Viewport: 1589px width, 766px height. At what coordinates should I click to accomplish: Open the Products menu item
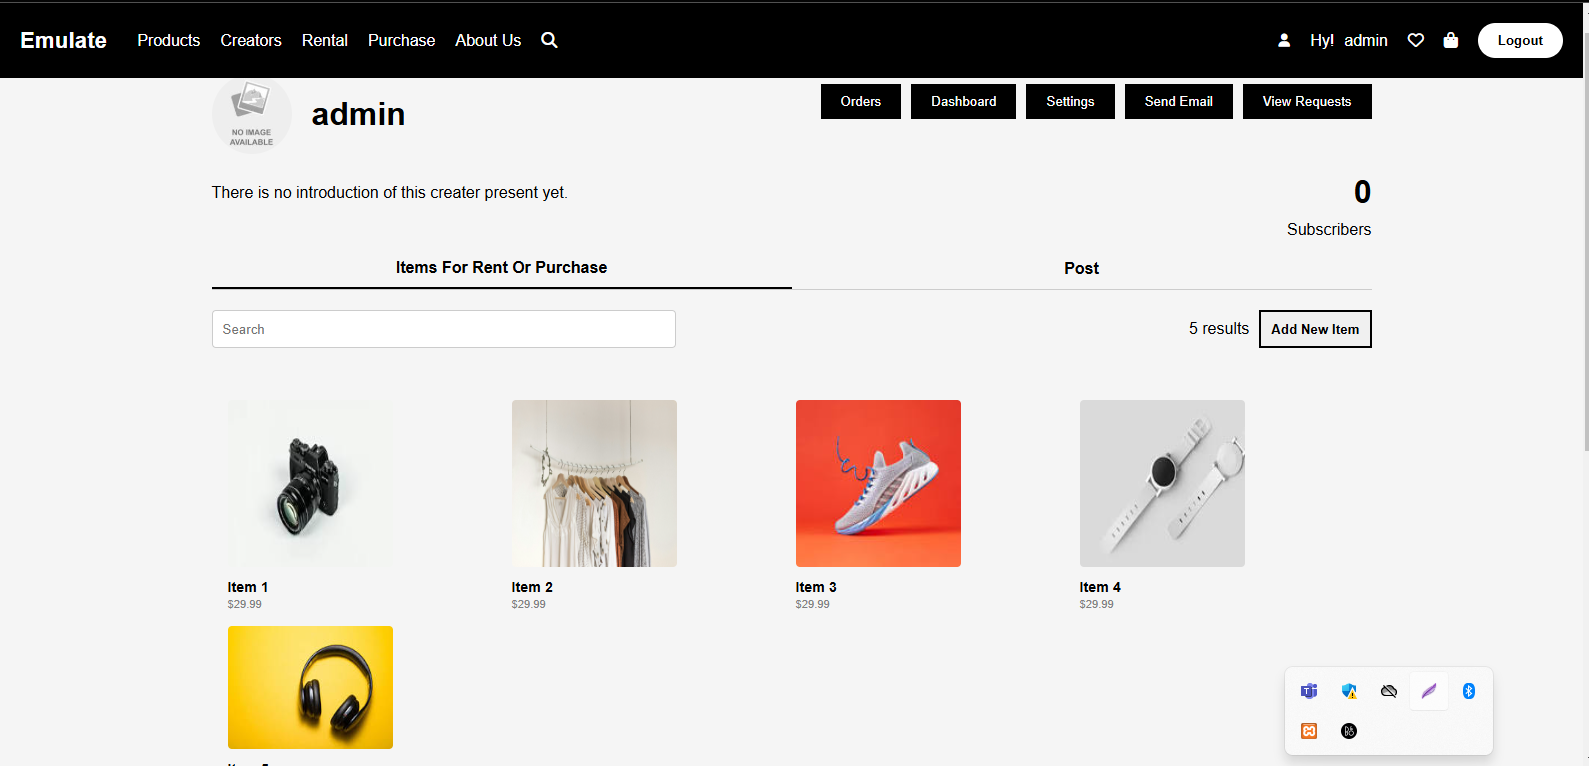pos(168,40)
